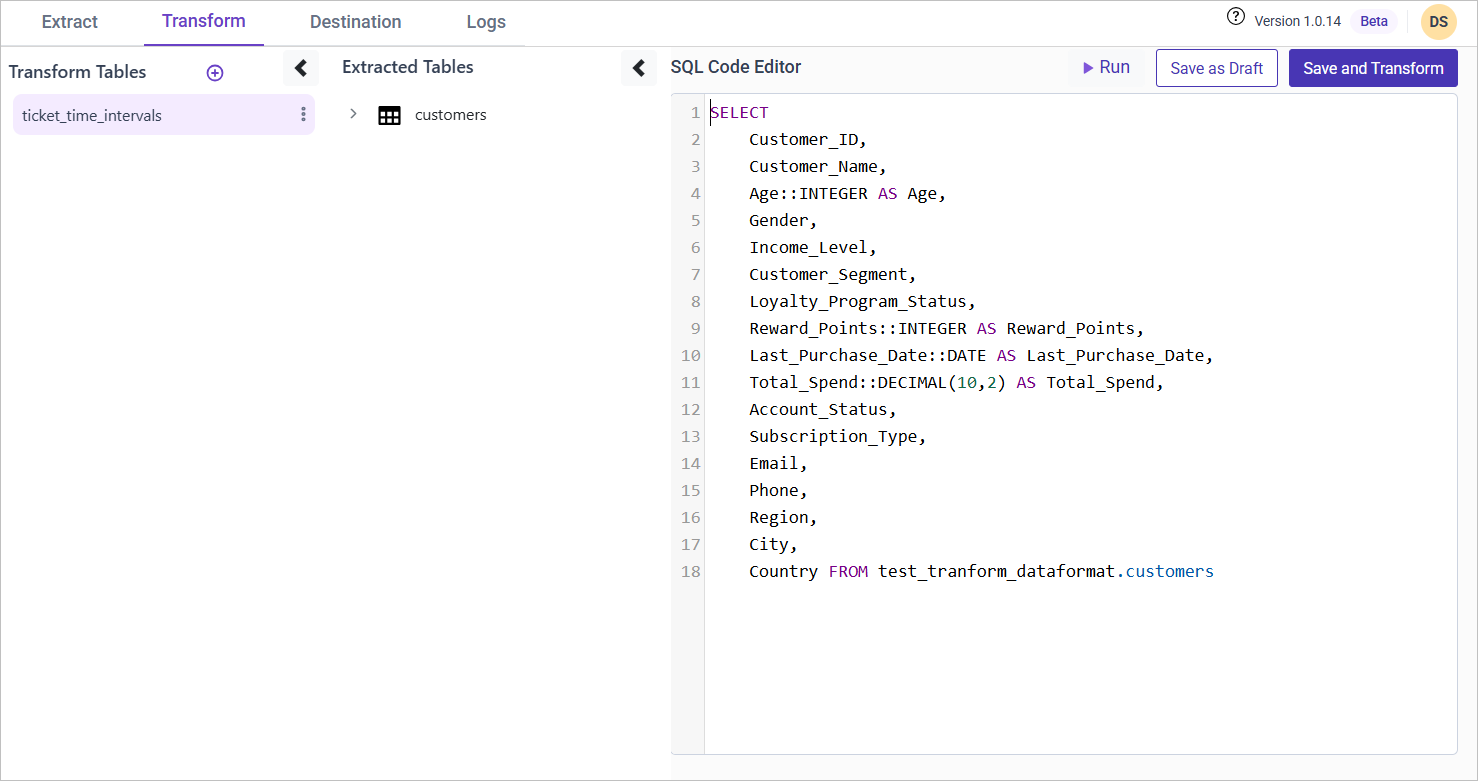Open the DS user avatar
The height and width of the screenshot is (781, 1478).
tap(1438, 22)
